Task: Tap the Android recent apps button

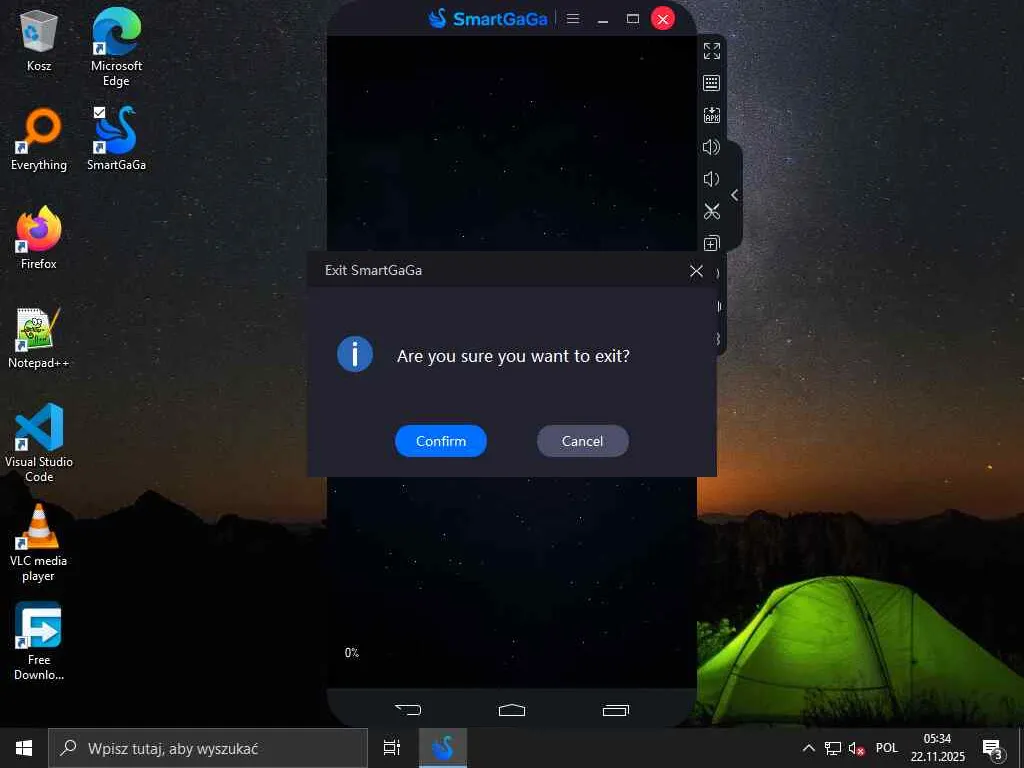Action: 616,710
